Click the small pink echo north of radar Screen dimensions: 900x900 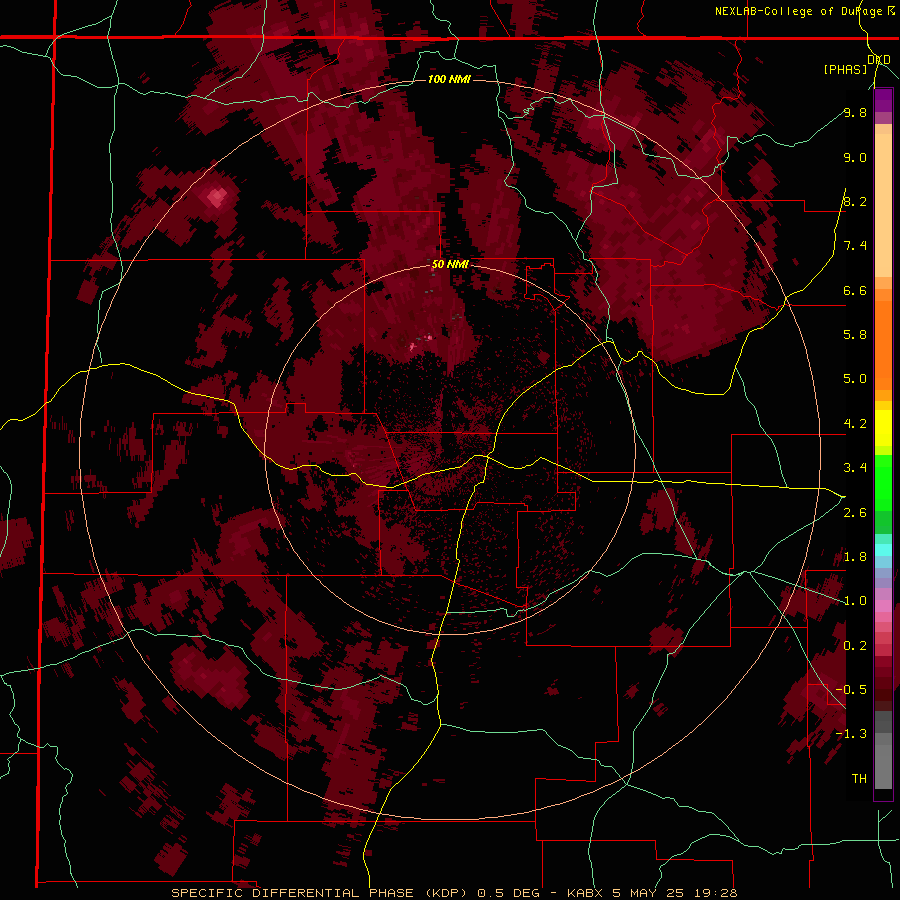[413, 346]
